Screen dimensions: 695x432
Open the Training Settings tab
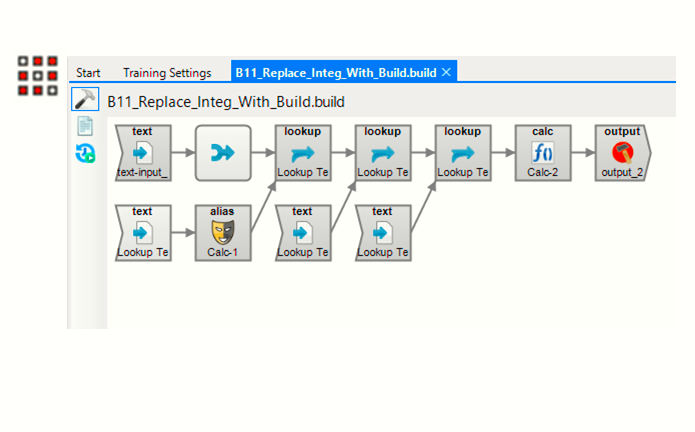(x=167, y=73)
